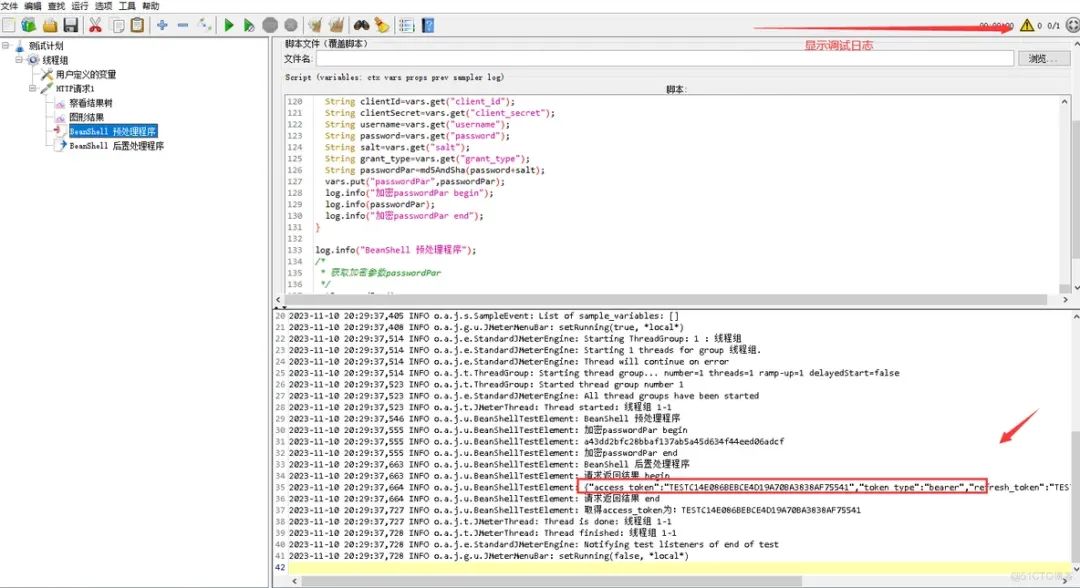Screen dimensions: 1080x588
Task: Collapse the 线程组 tree node expander
Action: pyautogui.click(x=19, y=60)
